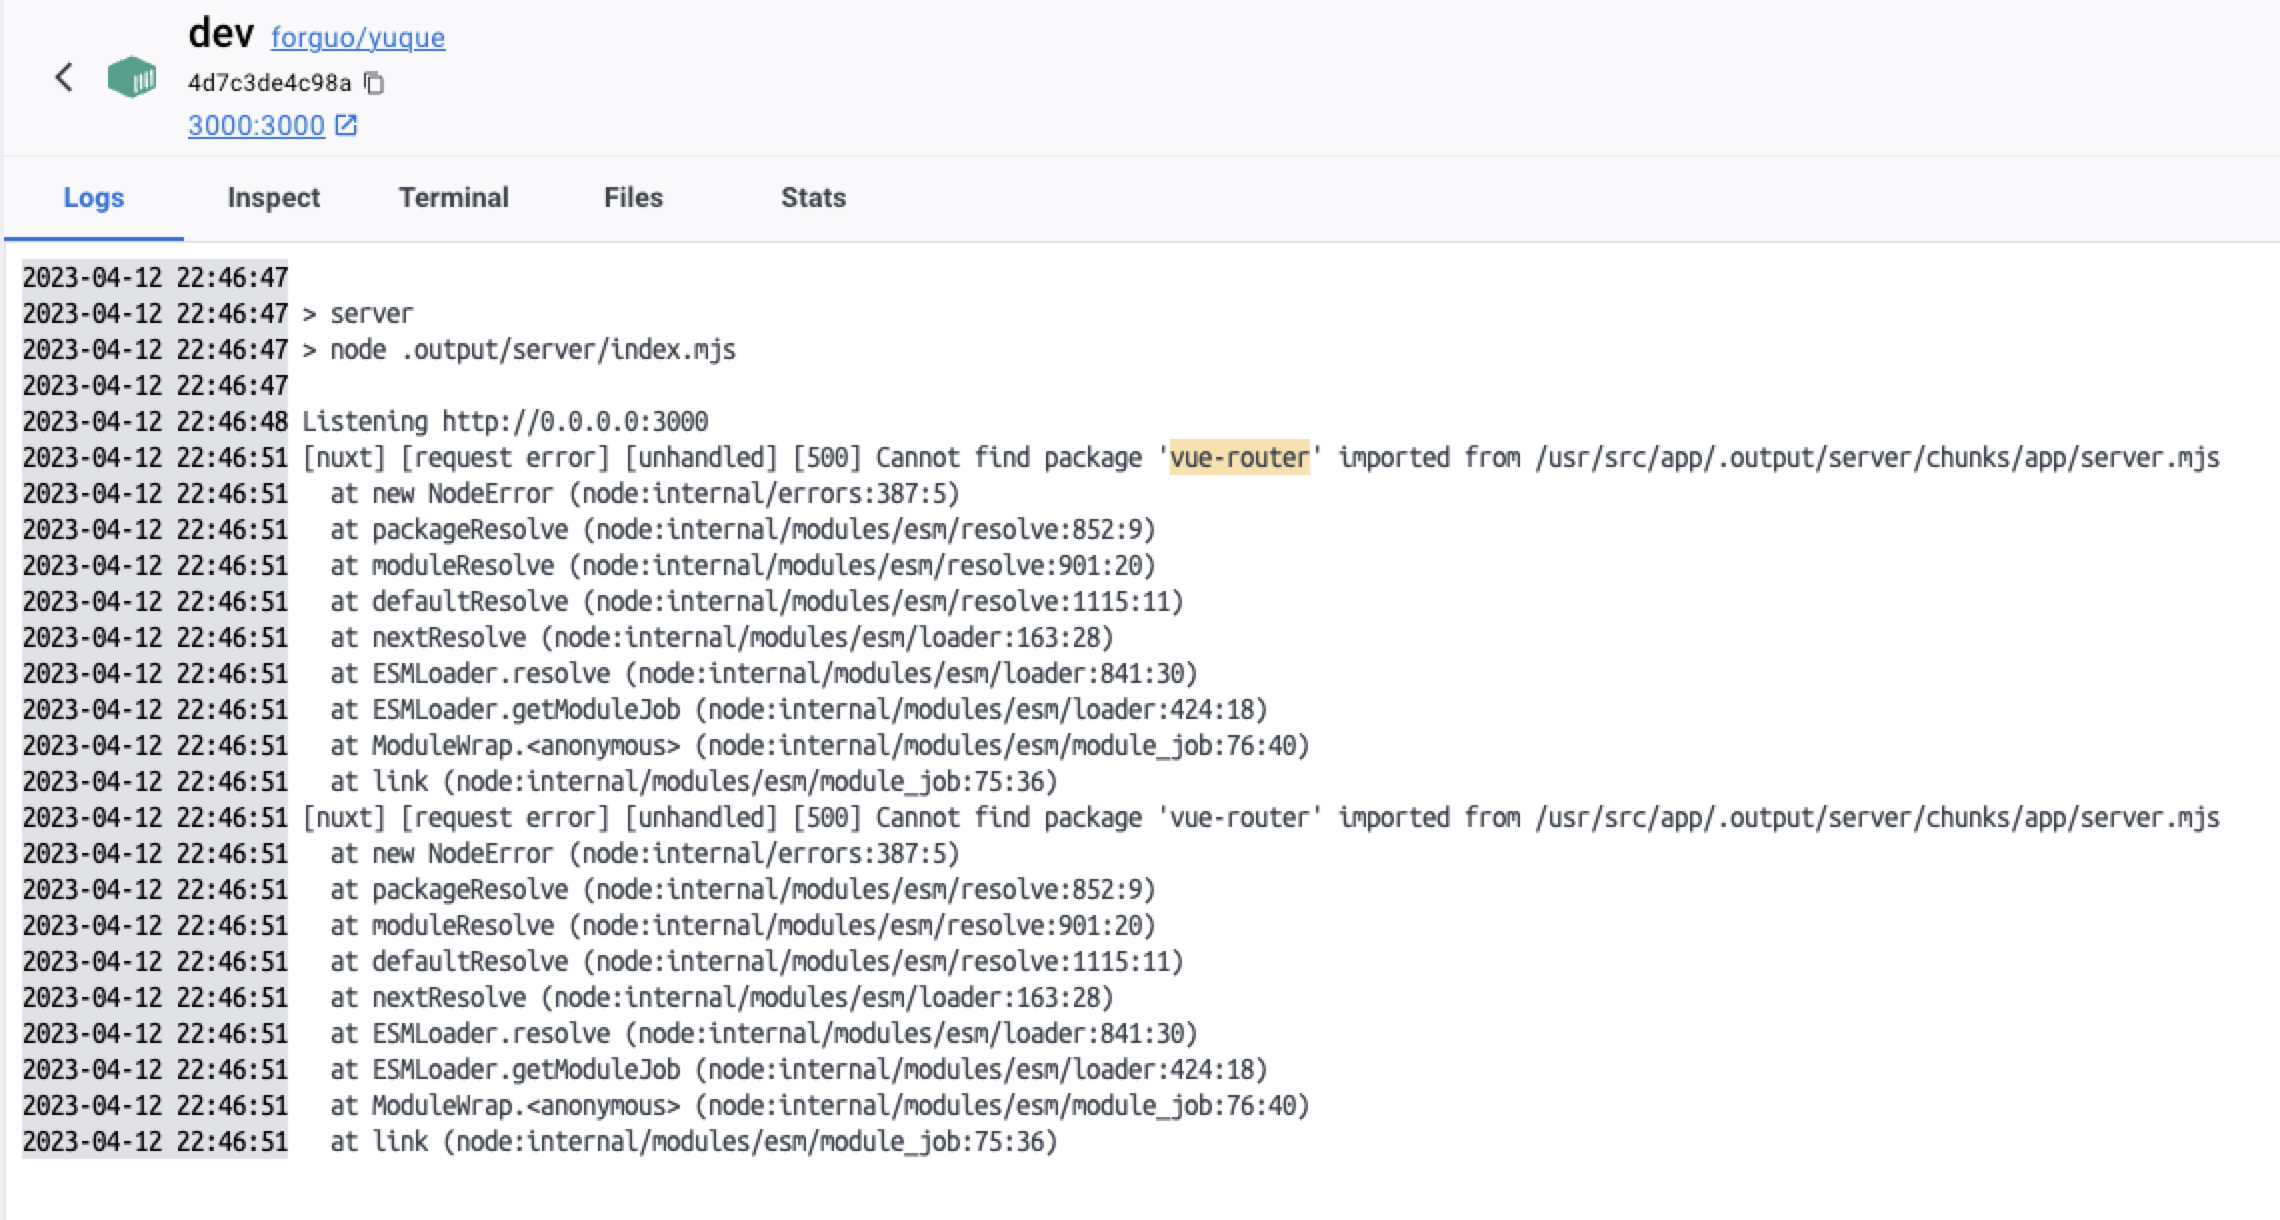This screenshot has height=1220, width=2280.
Task: Switch to the Inspect tab
Action: (x=273, y=198)
